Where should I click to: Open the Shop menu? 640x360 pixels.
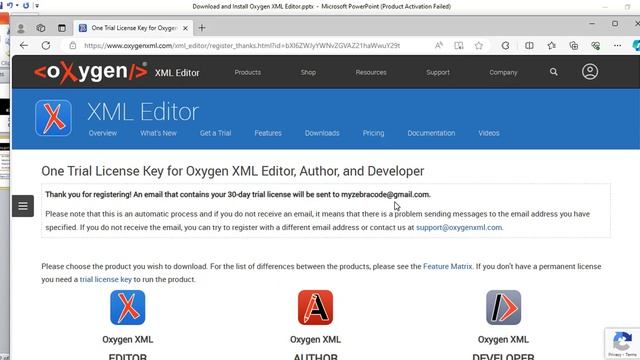[308, 72]
